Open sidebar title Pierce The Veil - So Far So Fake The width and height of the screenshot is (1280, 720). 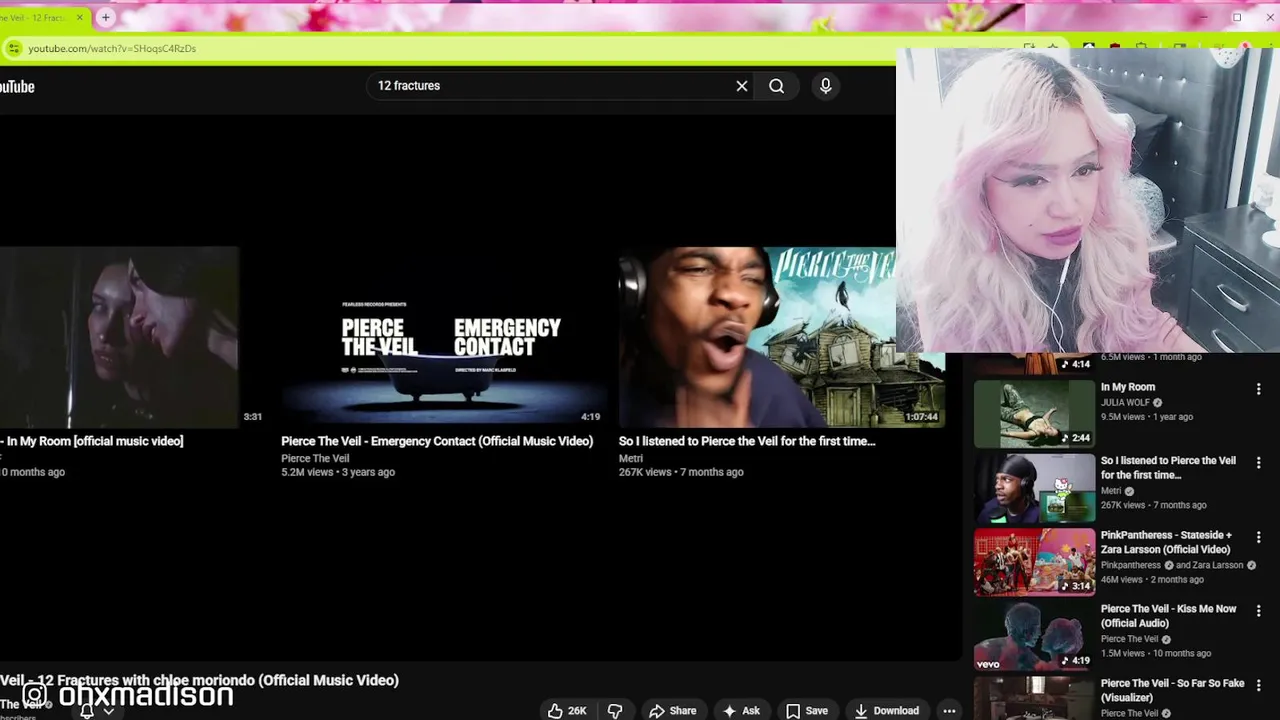click(1173, 690)
